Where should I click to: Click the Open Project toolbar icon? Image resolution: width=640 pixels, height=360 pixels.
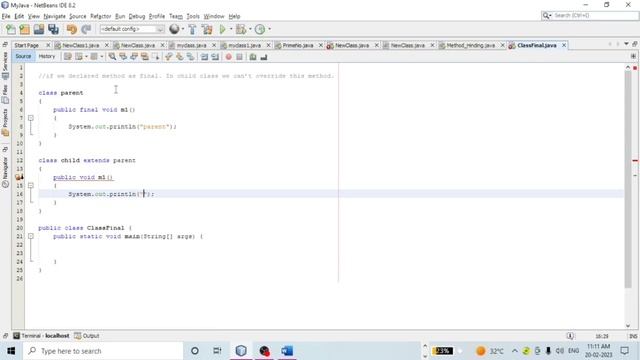(x=39, y=29)
